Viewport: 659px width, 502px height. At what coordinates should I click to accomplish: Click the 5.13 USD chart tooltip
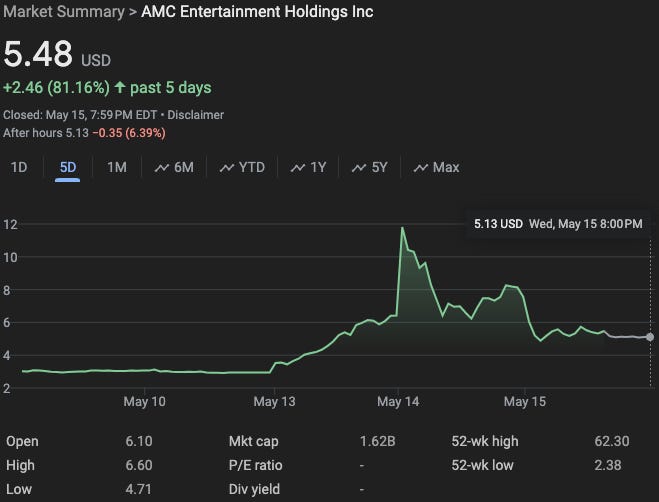point(558,224)
